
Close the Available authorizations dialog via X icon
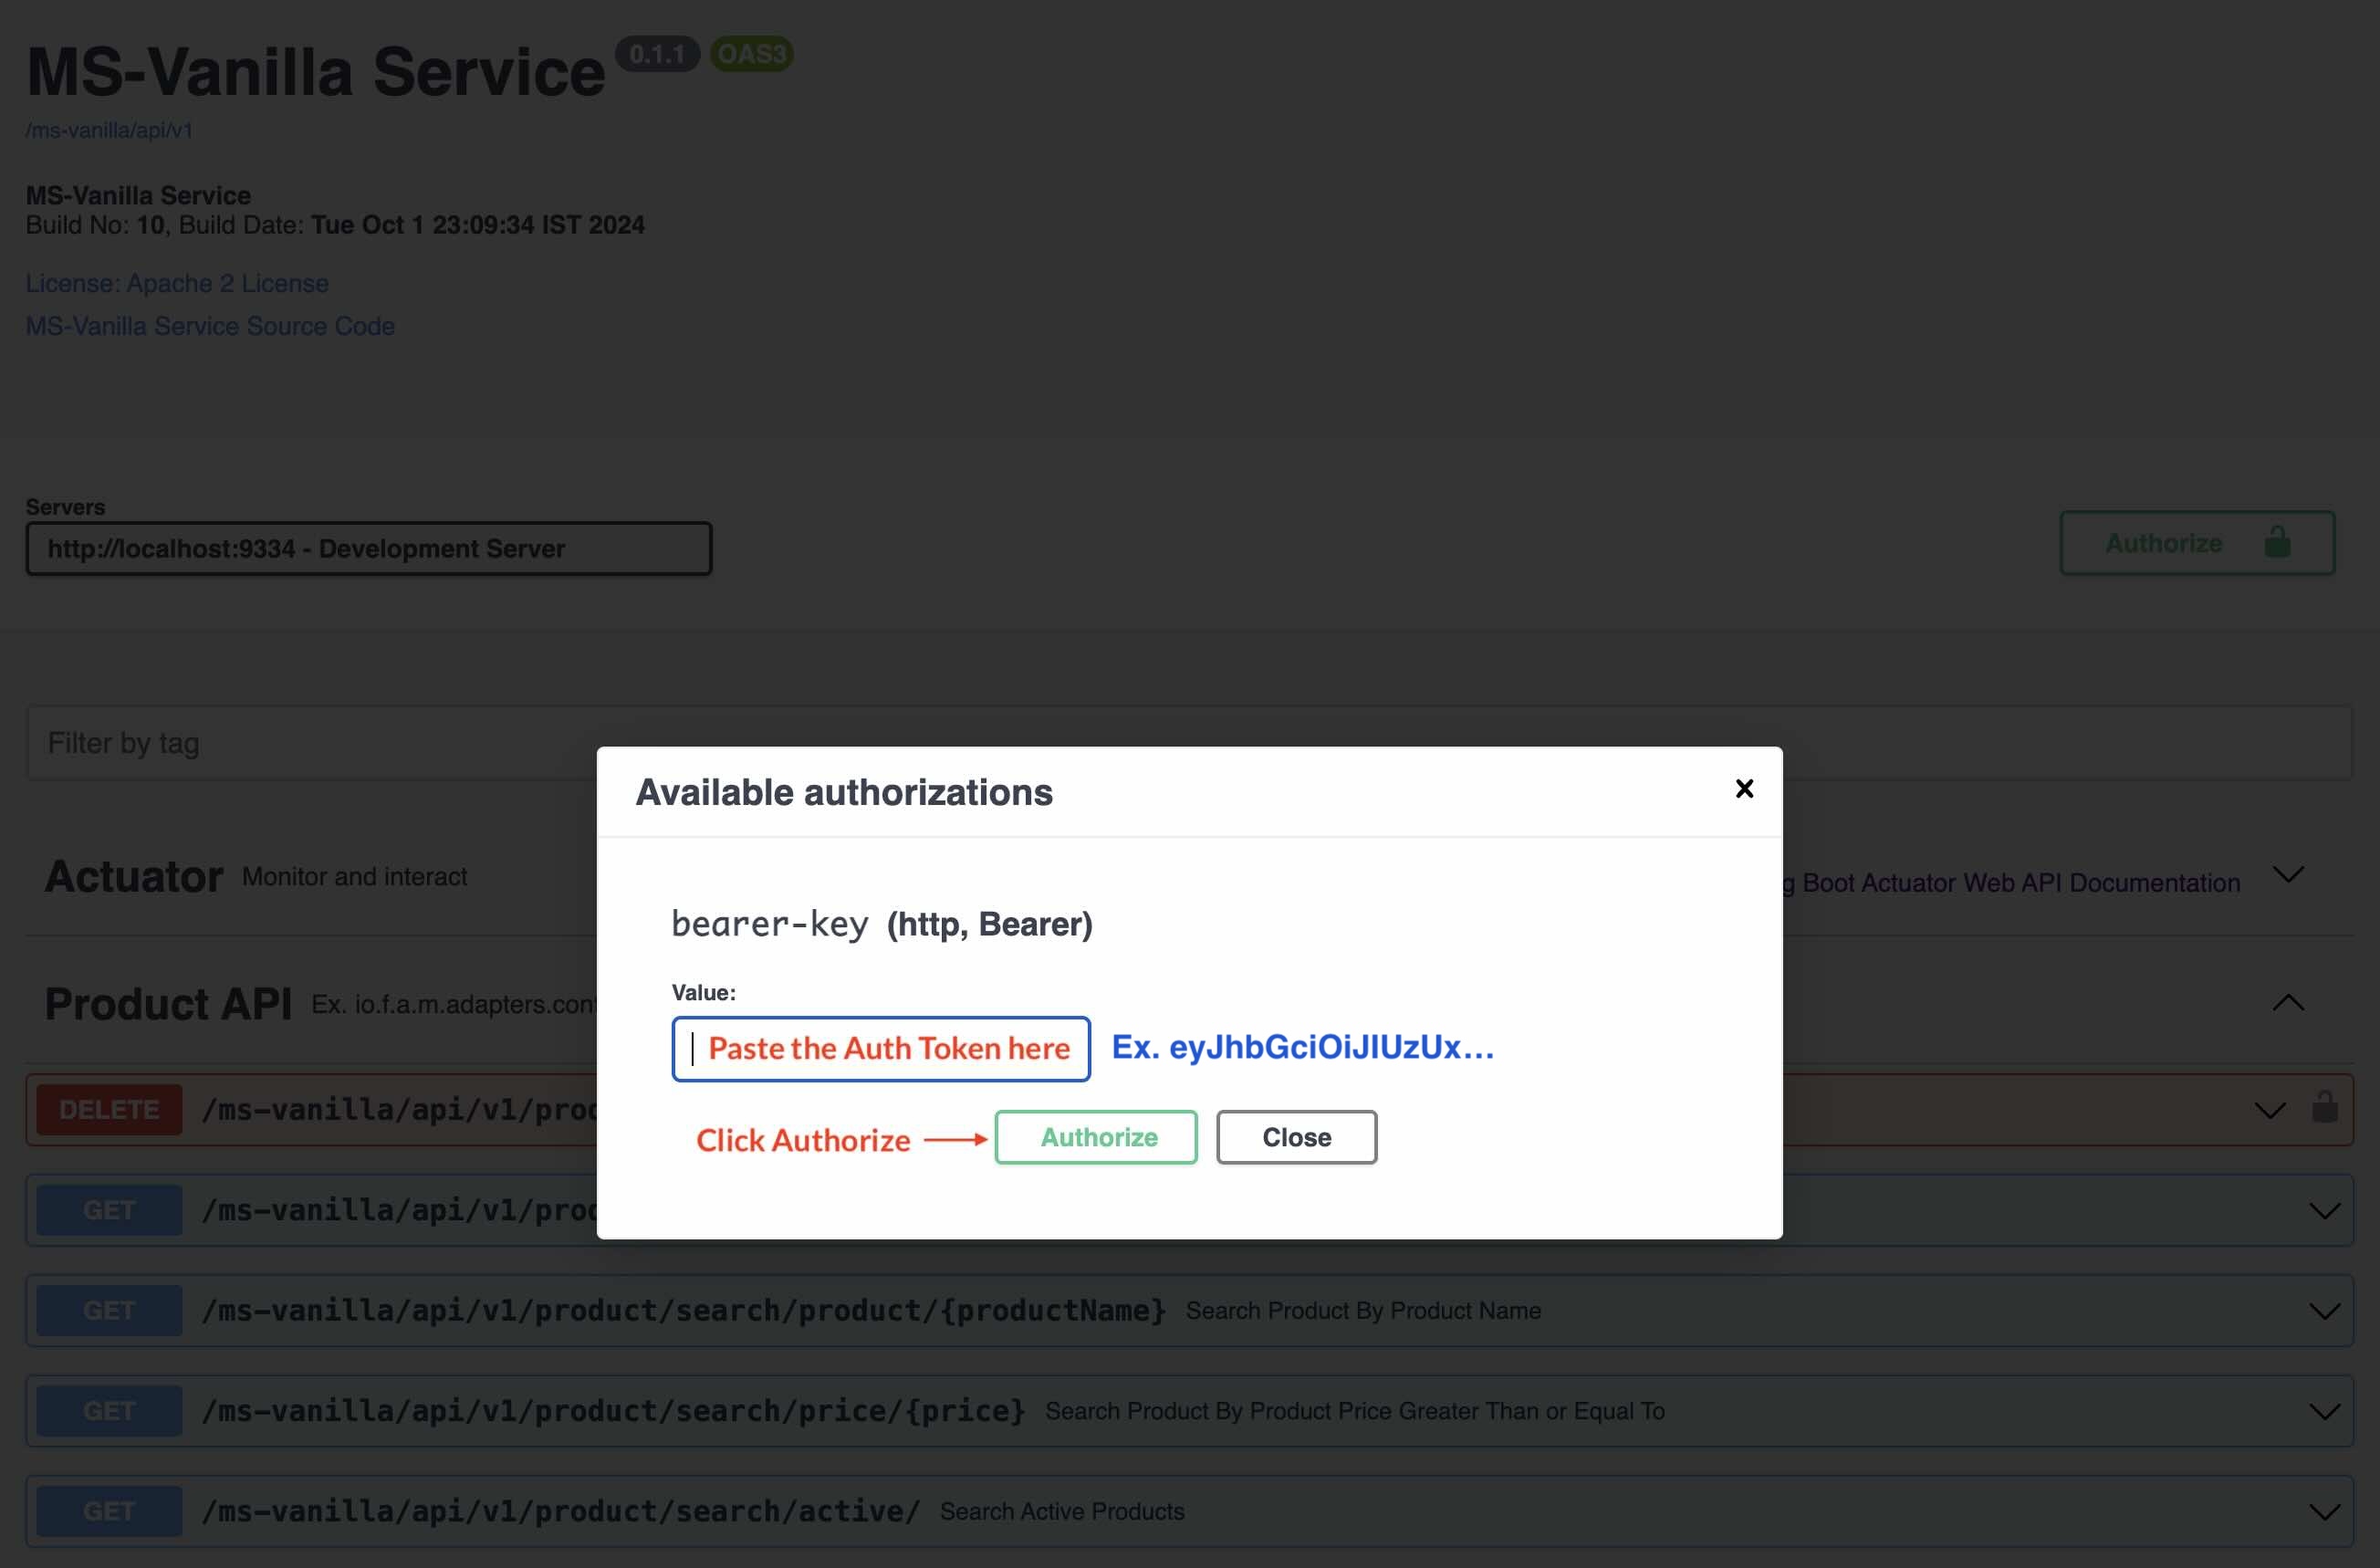coord(1744,789)
